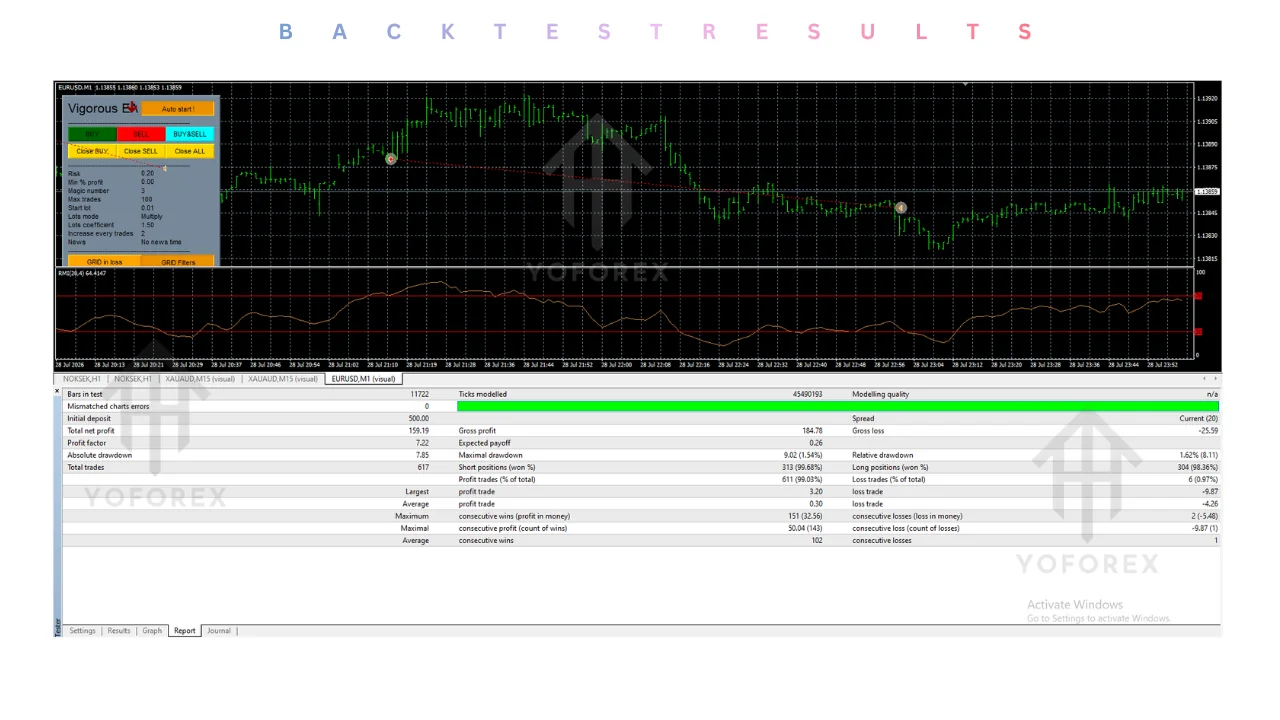The height and width of the screenshot is (720, 1280).
Task: Click the cyan BUY&SELL button
Action: tap(190, 134)
